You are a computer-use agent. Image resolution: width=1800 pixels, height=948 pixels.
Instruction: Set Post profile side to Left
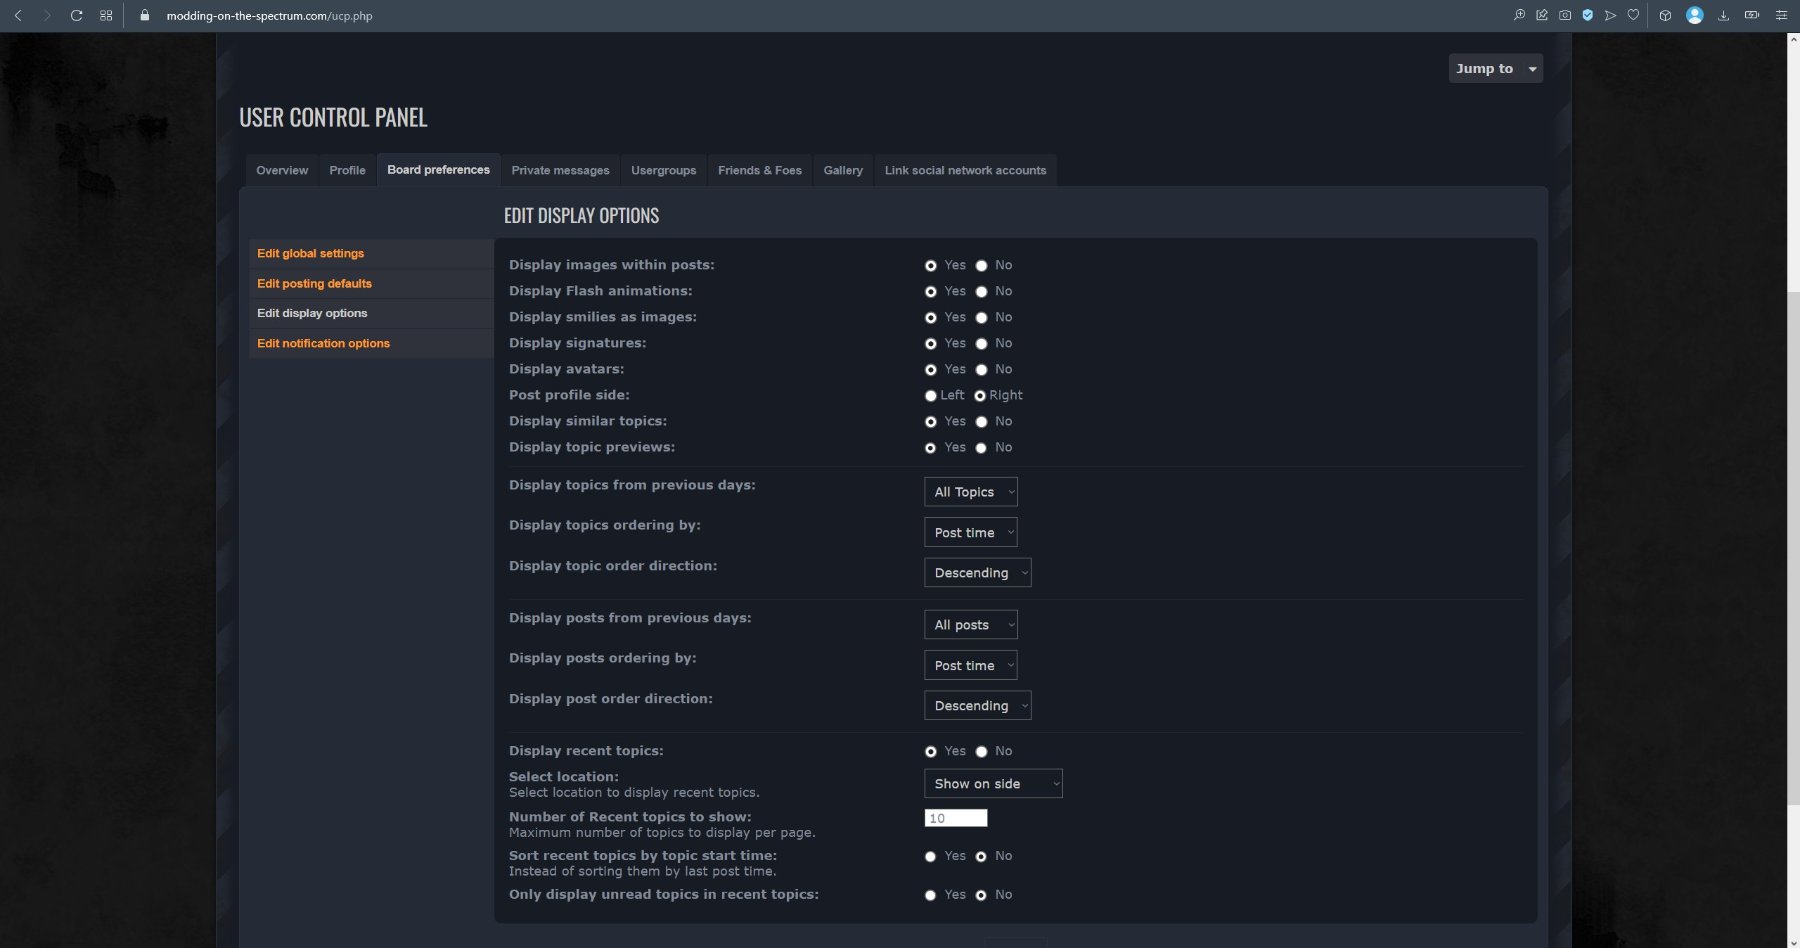click(x=931, y=396)
